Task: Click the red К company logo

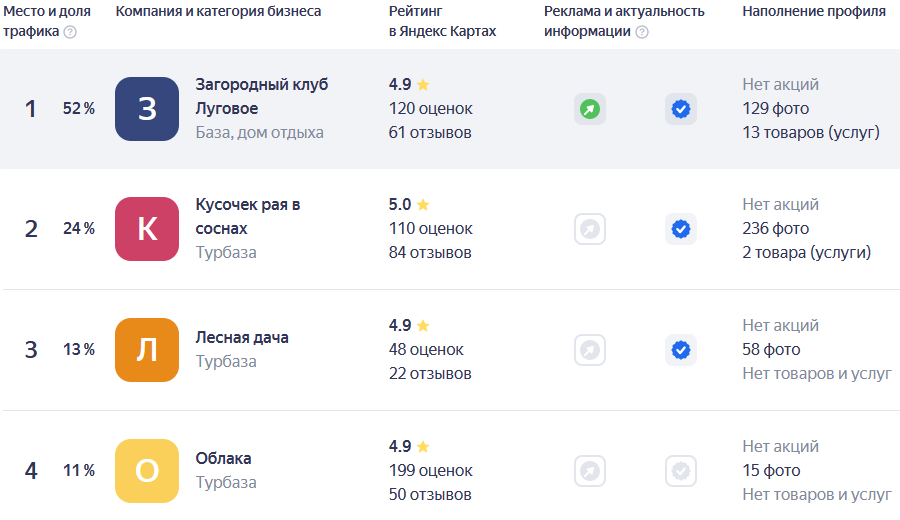Action: pos(147,229)
